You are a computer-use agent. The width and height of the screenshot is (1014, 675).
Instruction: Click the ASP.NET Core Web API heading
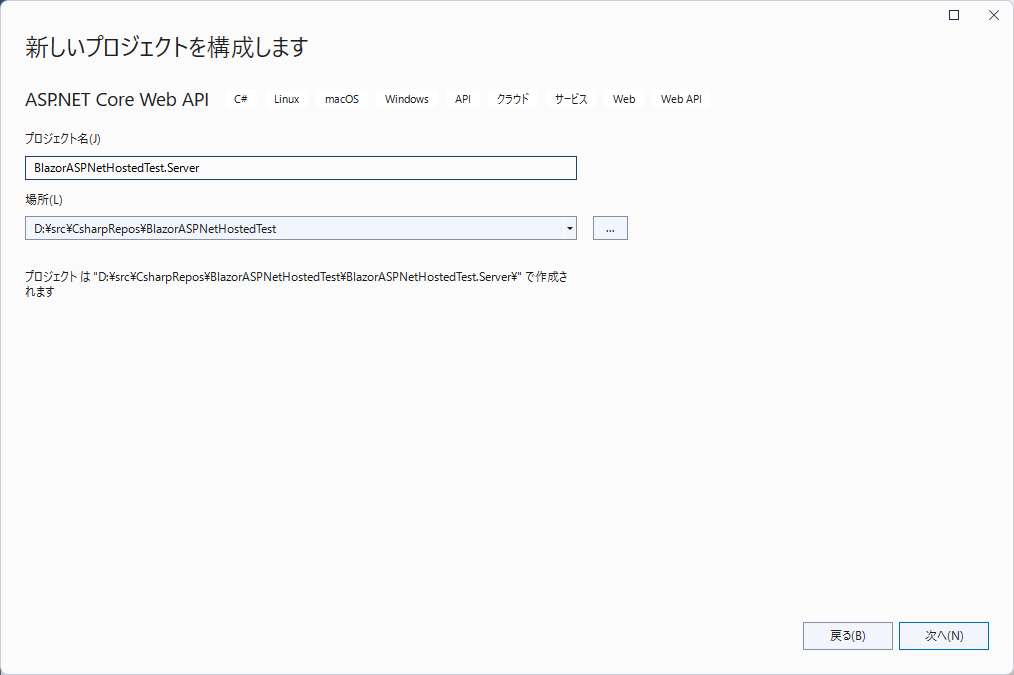117,100
